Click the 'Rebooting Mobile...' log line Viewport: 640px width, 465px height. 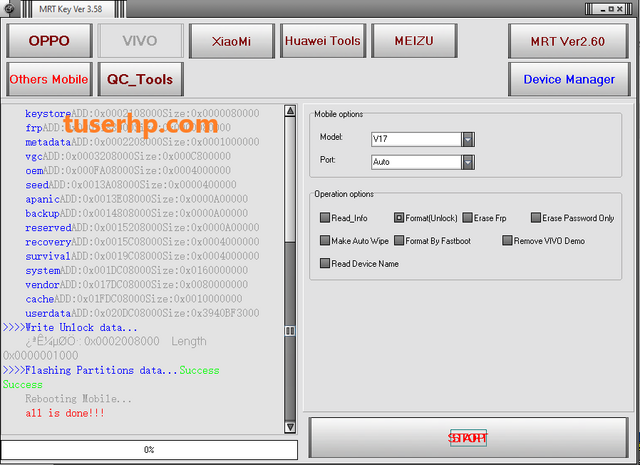[78, 399]
